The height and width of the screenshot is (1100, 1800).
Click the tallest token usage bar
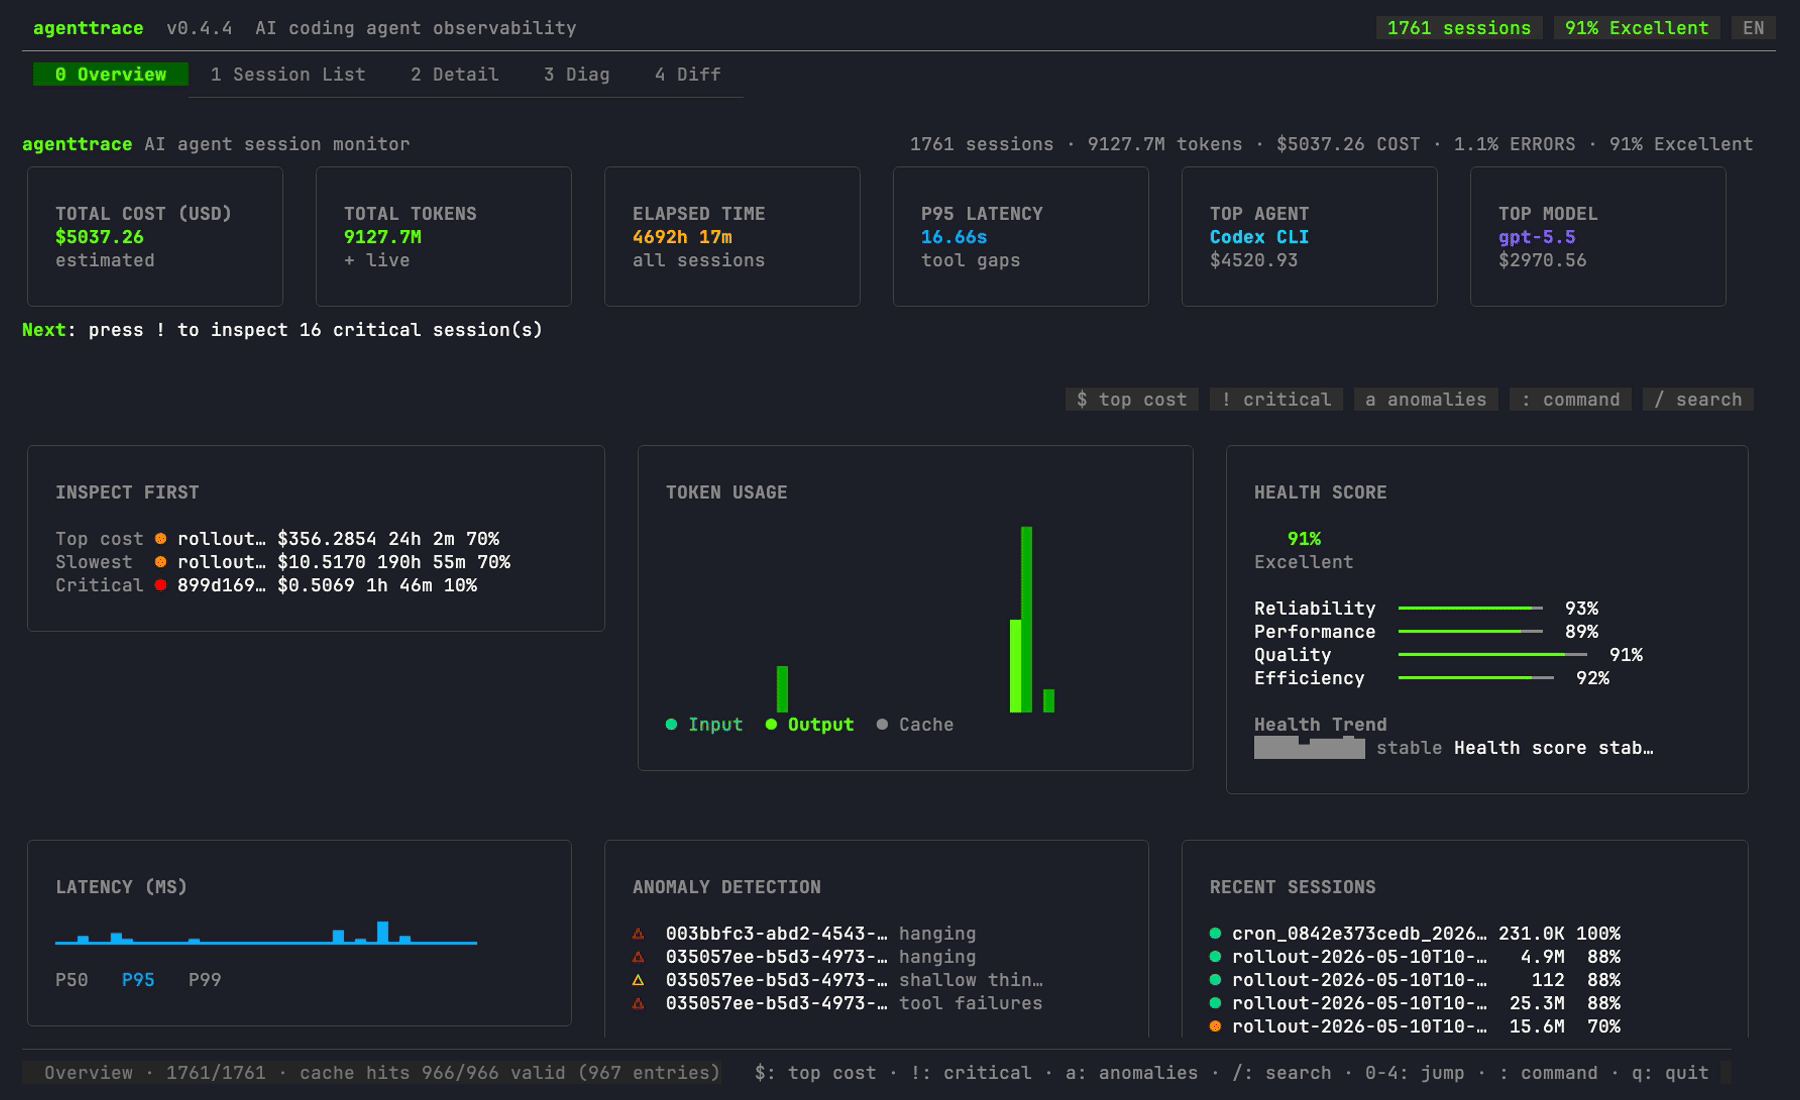pyautogui.click(x=1026, y=619)
